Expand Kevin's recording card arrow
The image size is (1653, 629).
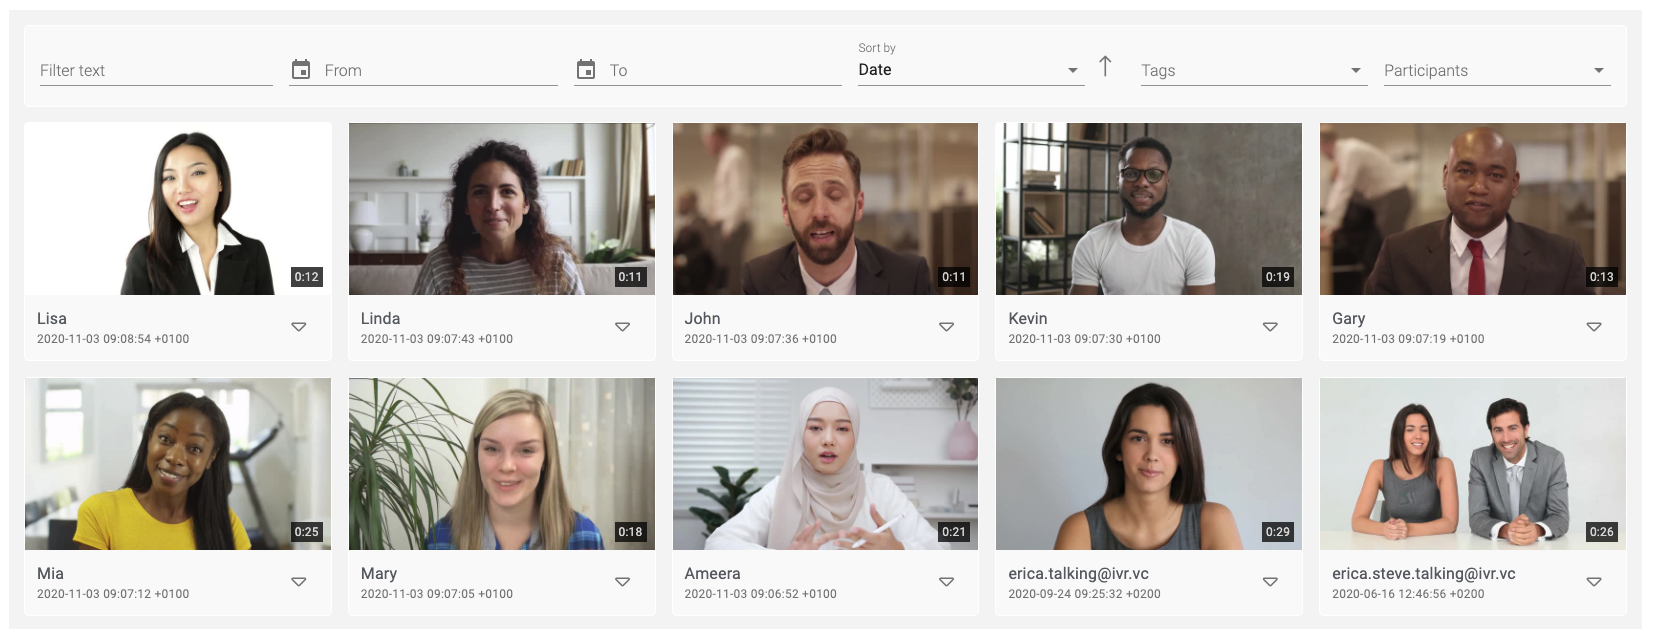pyautogui.click(x=1270, y=327)
